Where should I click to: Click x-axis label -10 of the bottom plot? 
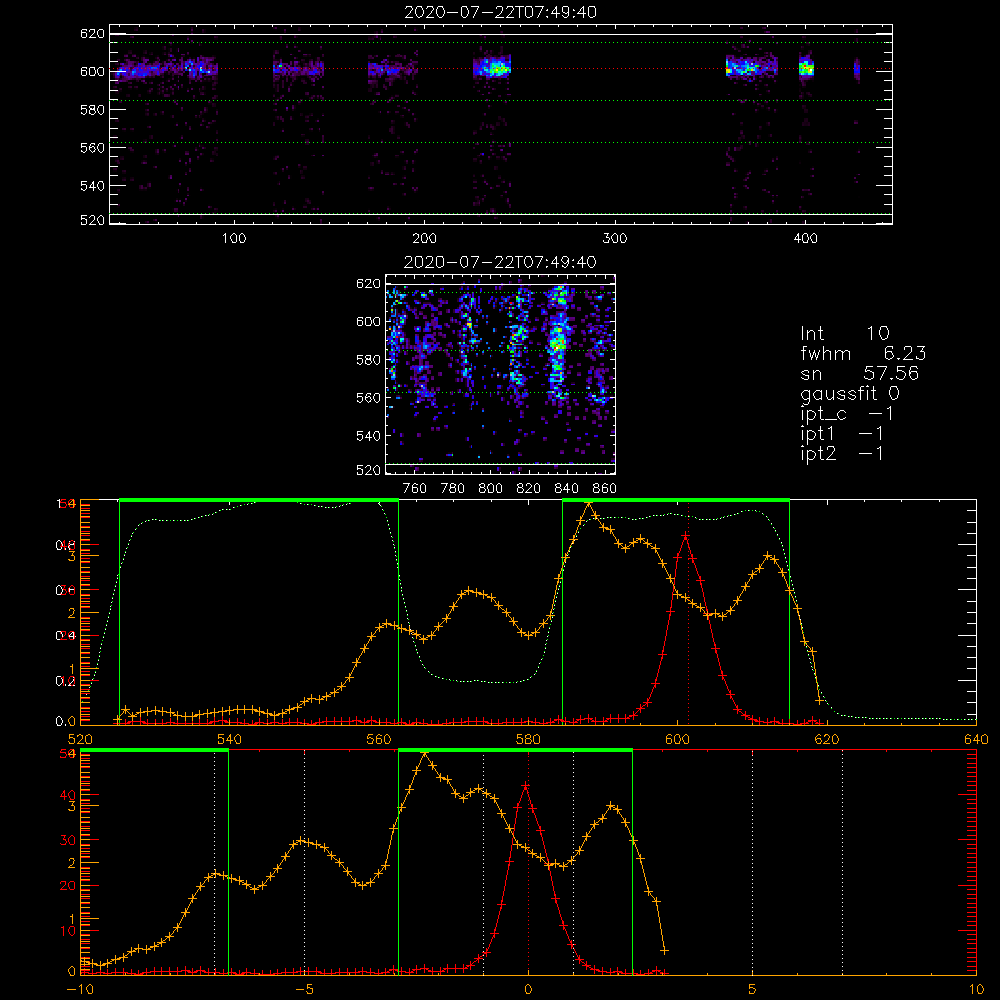(80, 990)
